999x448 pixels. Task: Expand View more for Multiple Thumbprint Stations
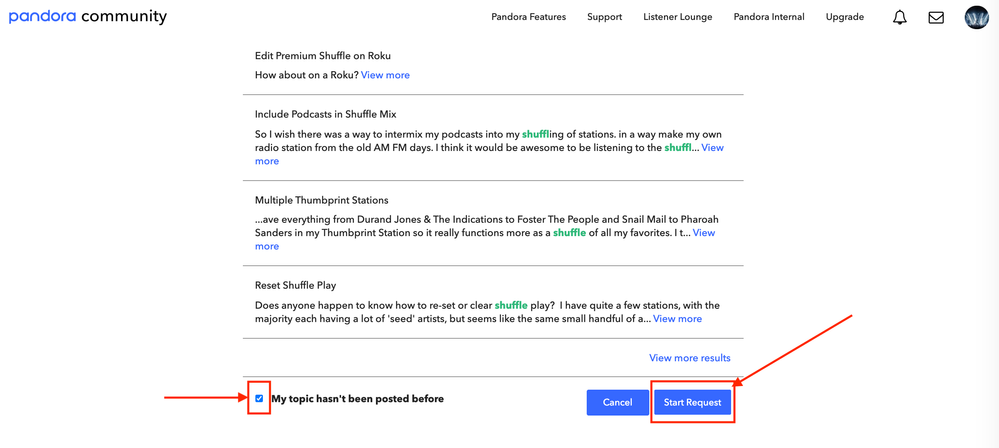[x=704, y=233]
